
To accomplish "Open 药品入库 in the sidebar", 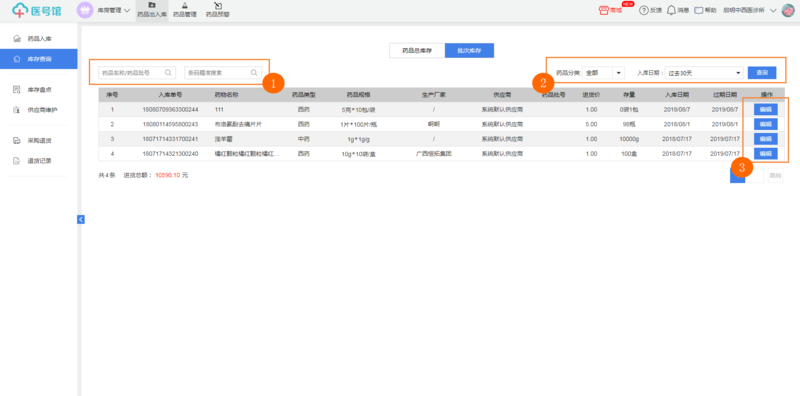I will point(39,38).
